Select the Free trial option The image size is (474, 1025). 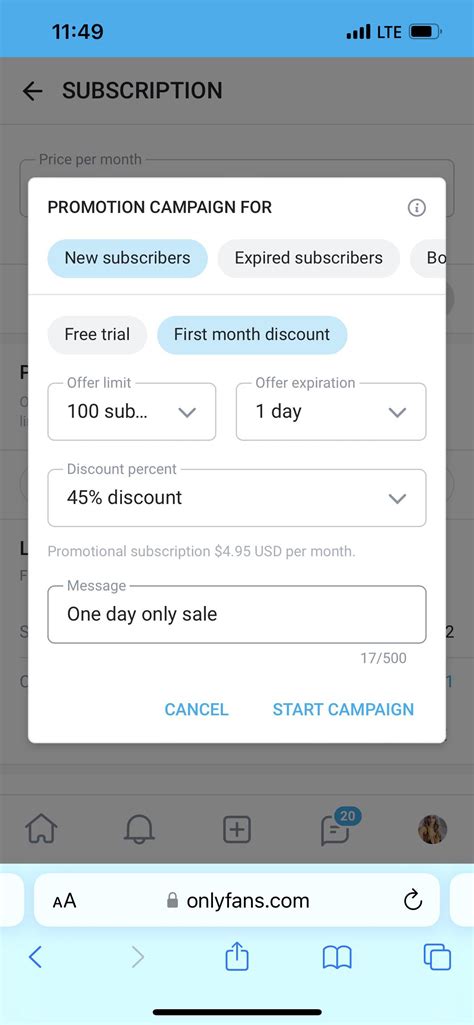[97, 335]
